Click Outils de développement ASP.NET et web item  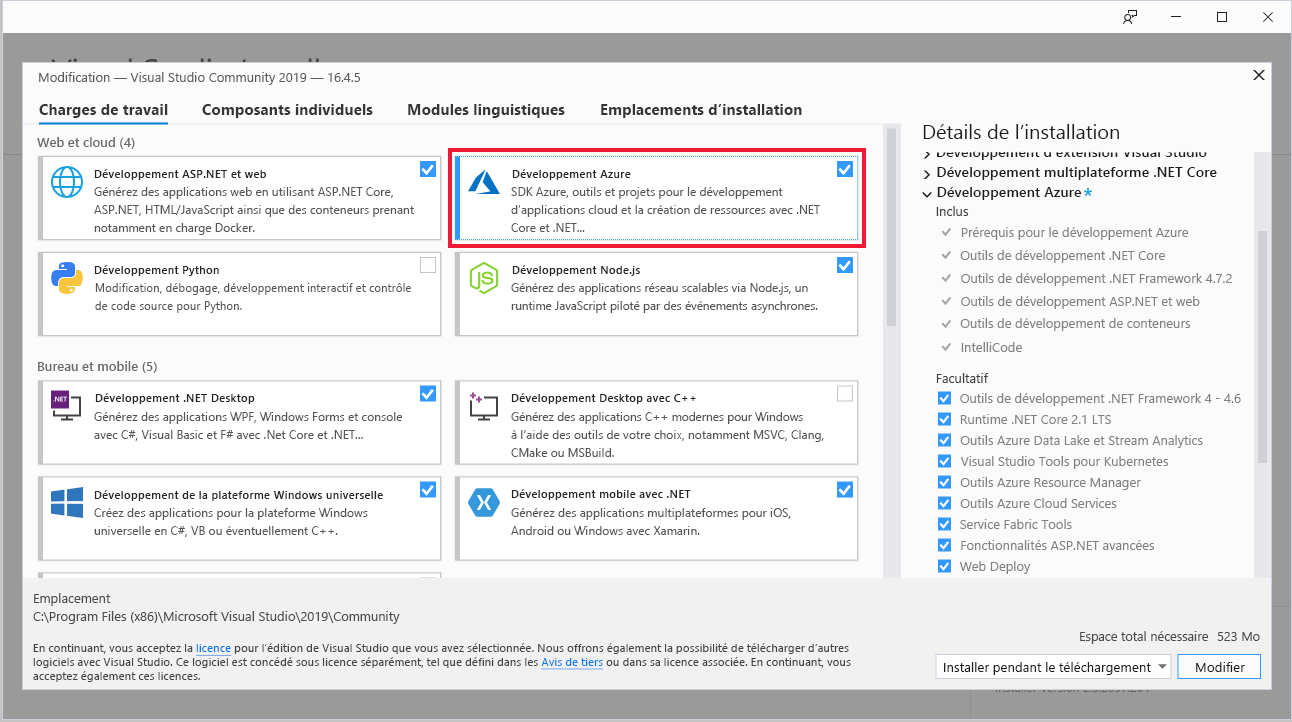pyautogui.click(x=1080, y=301)
